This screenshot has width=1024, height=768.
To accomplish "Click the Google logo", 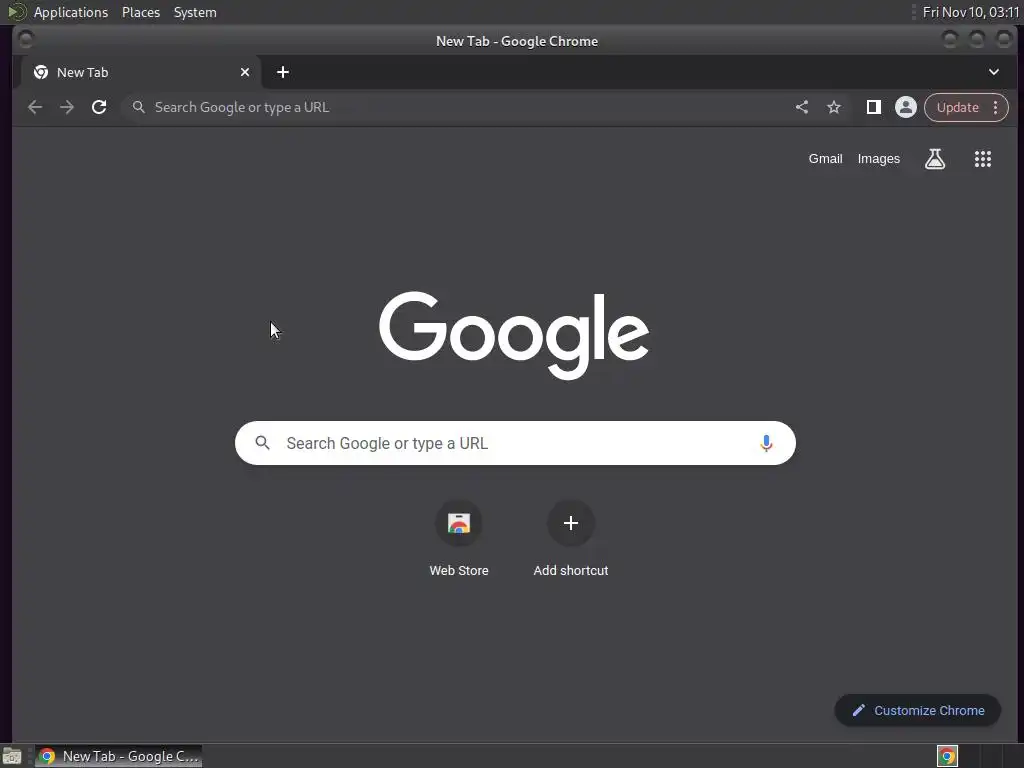I will pyautogui.click(x=514, y=335).
